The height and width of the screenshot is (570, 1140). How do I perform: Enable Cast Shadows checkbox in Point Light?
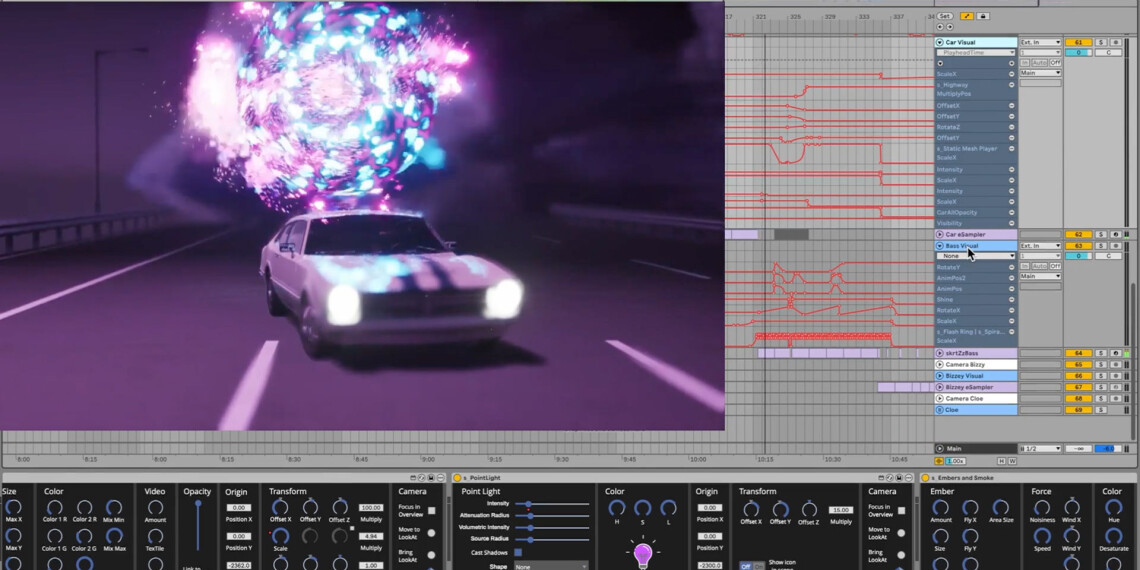coord(518,552)
